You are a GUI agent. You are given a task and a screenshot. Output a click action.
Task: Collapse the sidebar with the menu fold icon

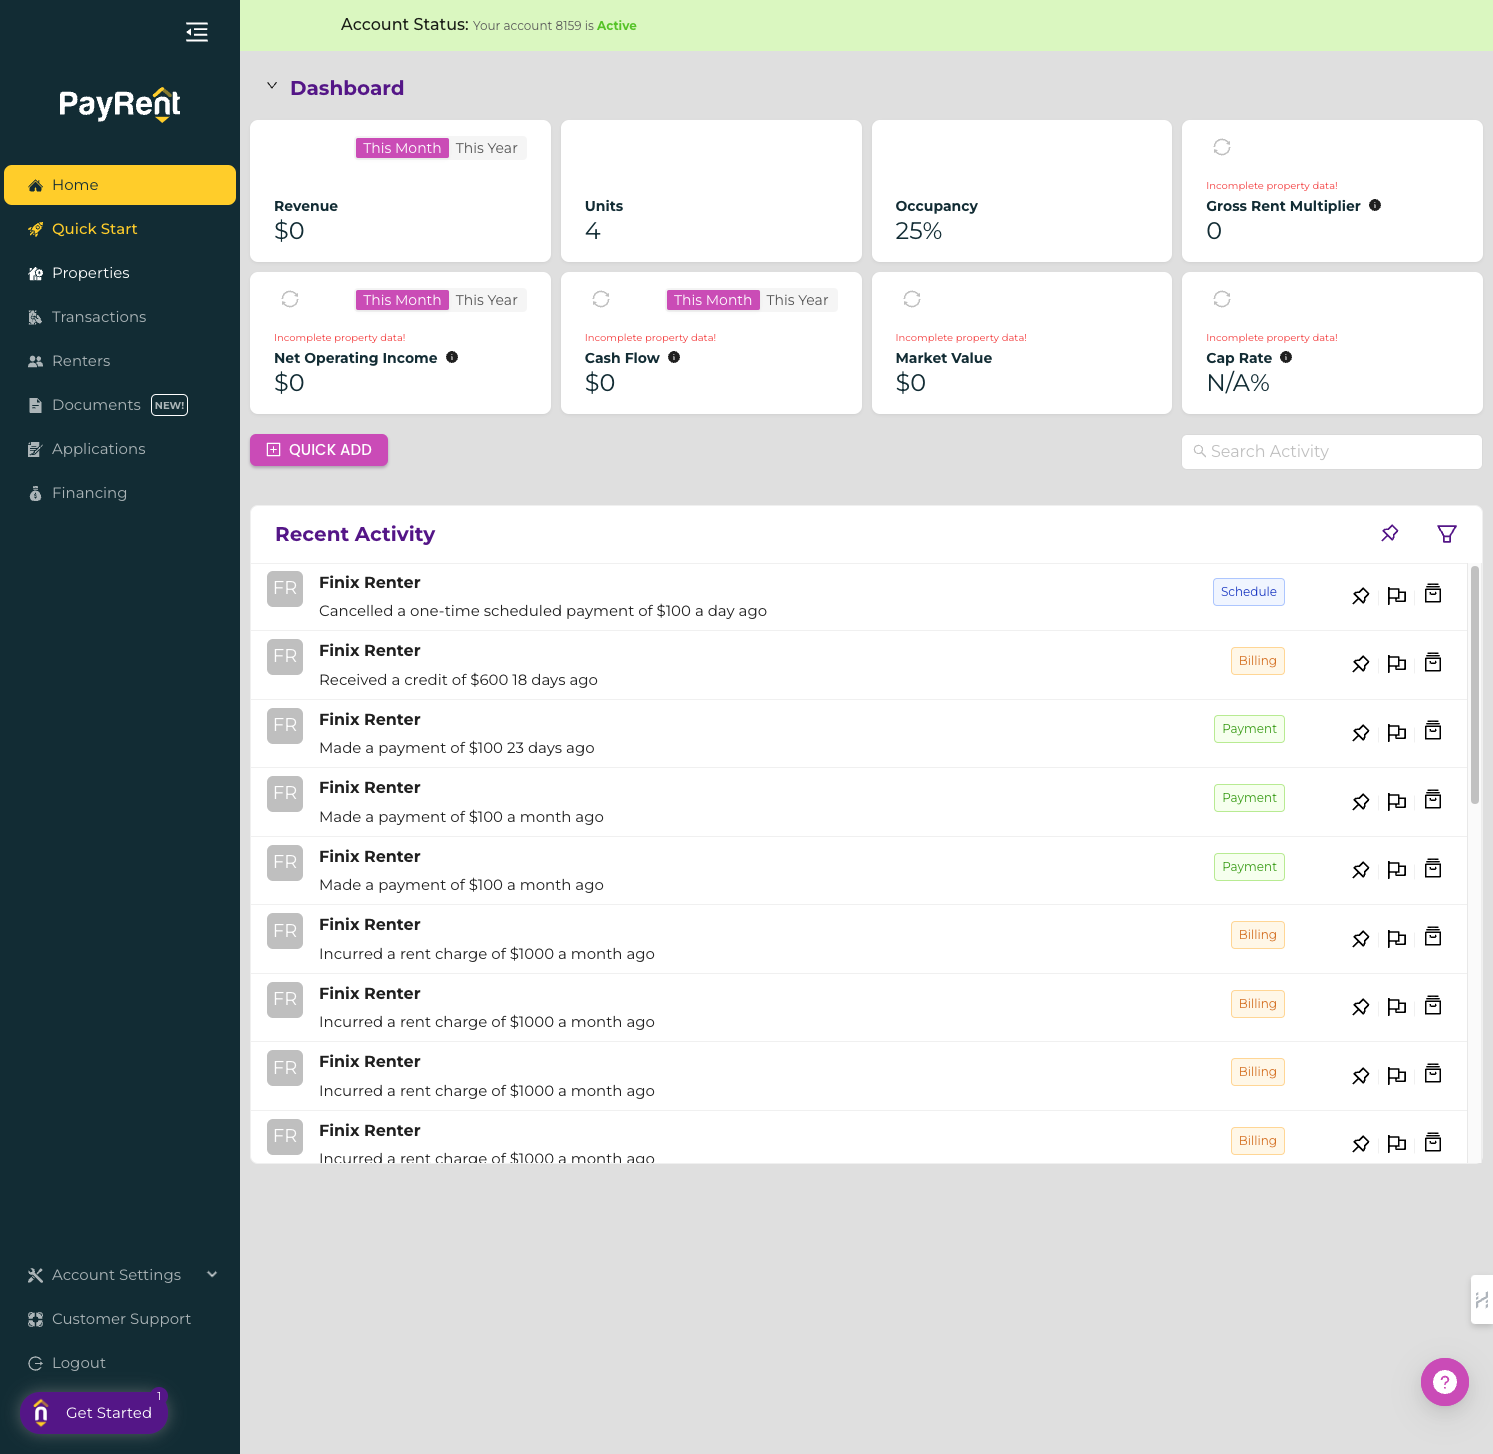click(197, 32)
